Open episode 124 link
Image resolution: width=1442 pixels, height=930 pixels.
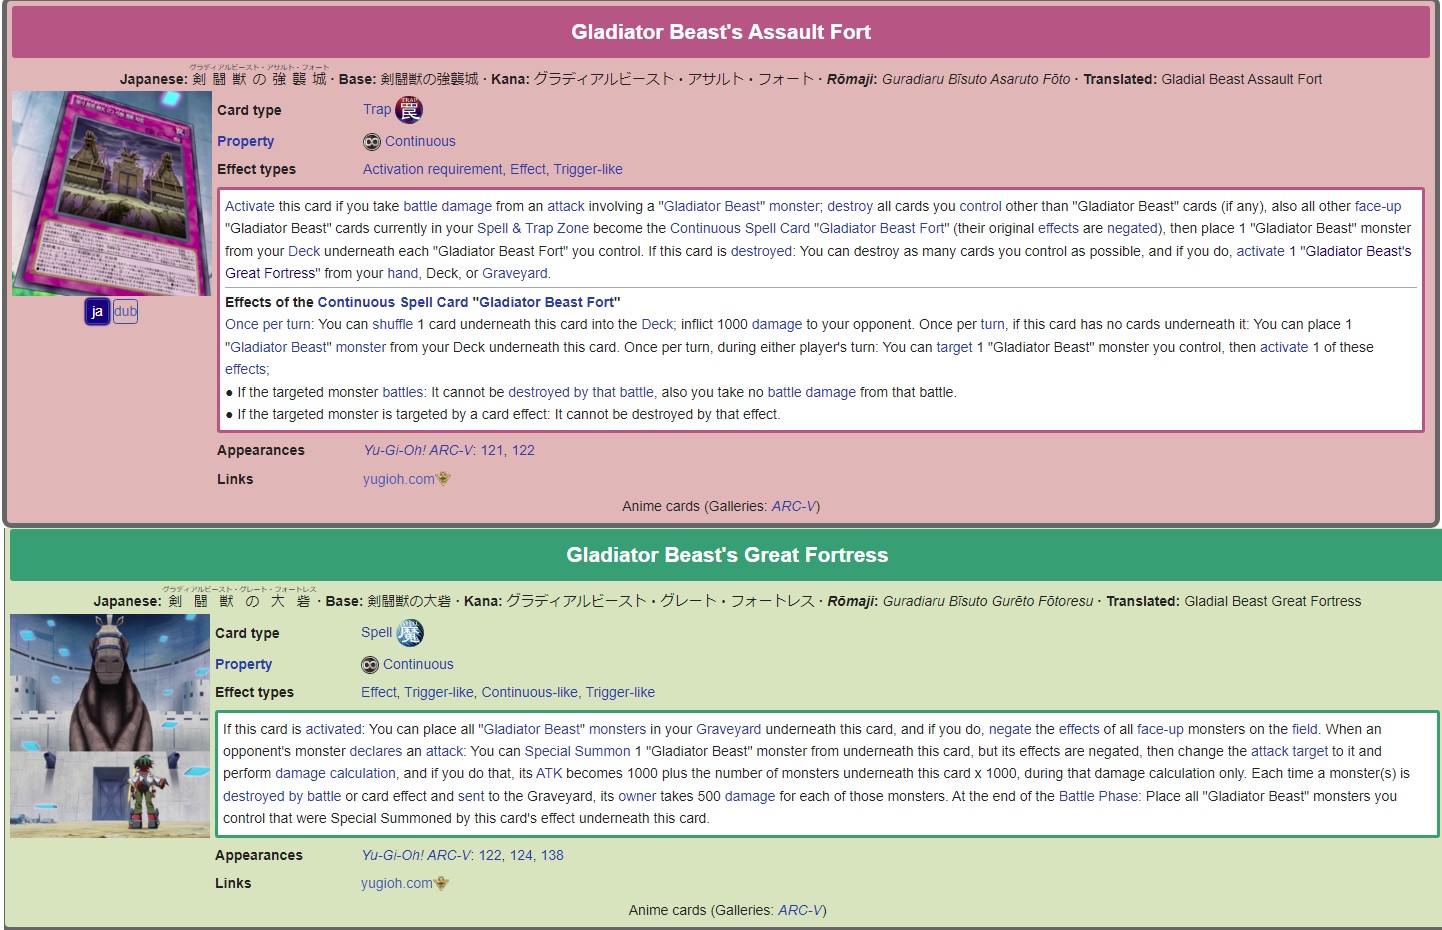[521, 856]
